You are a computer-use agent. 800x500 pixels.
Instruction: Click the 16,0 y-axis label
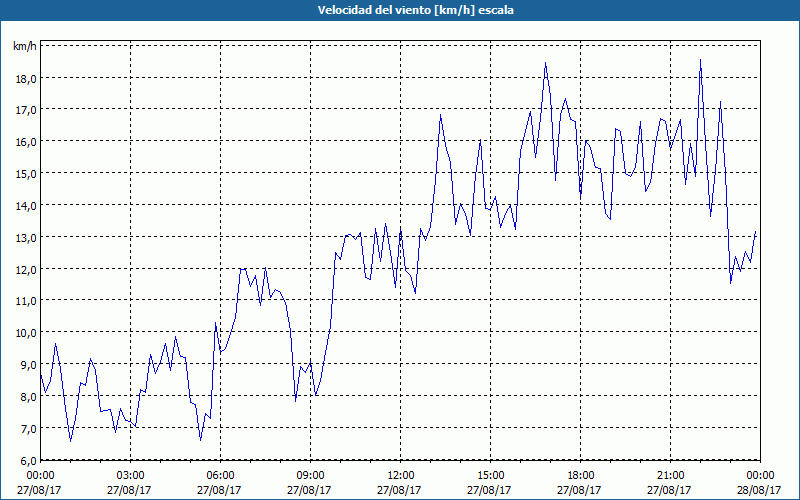tap(27, 142)
